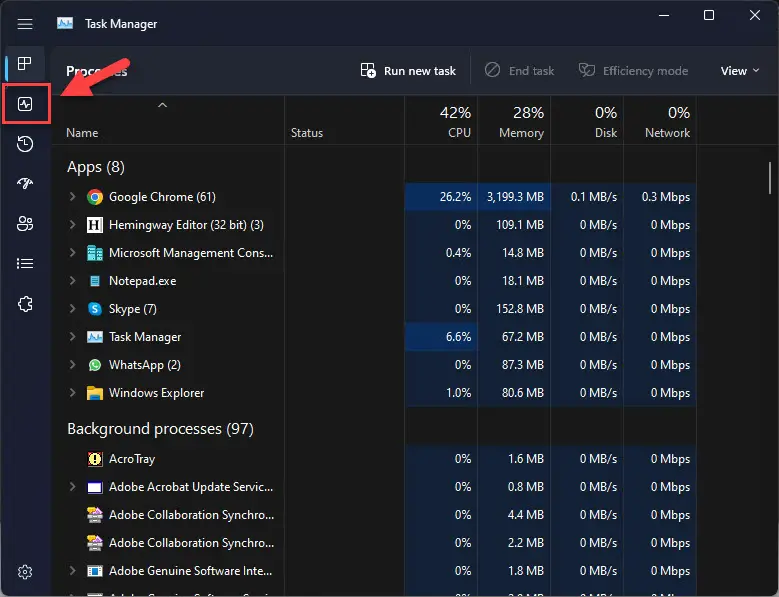The width and height of the screenshot is (779, 597).
Task: Maximize the Task Manager window
Action: 709,15
